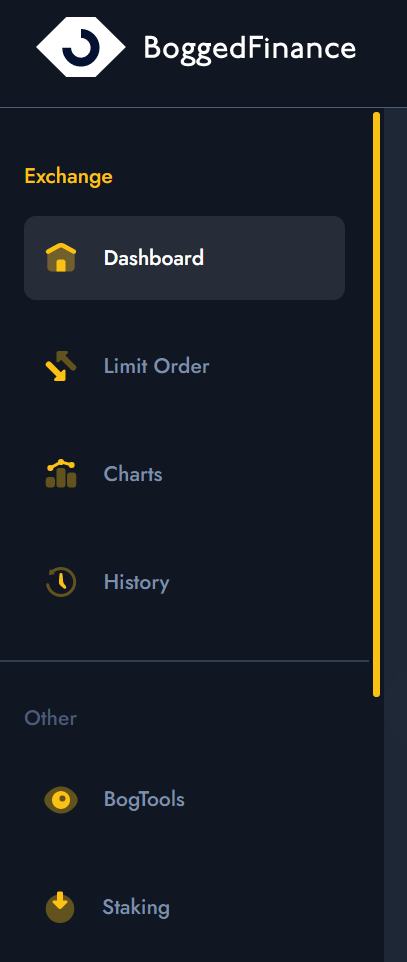Click the scrollbar track below the yellow thumb
This screenshot has height=962, width=407.
[x=377, y=828]
